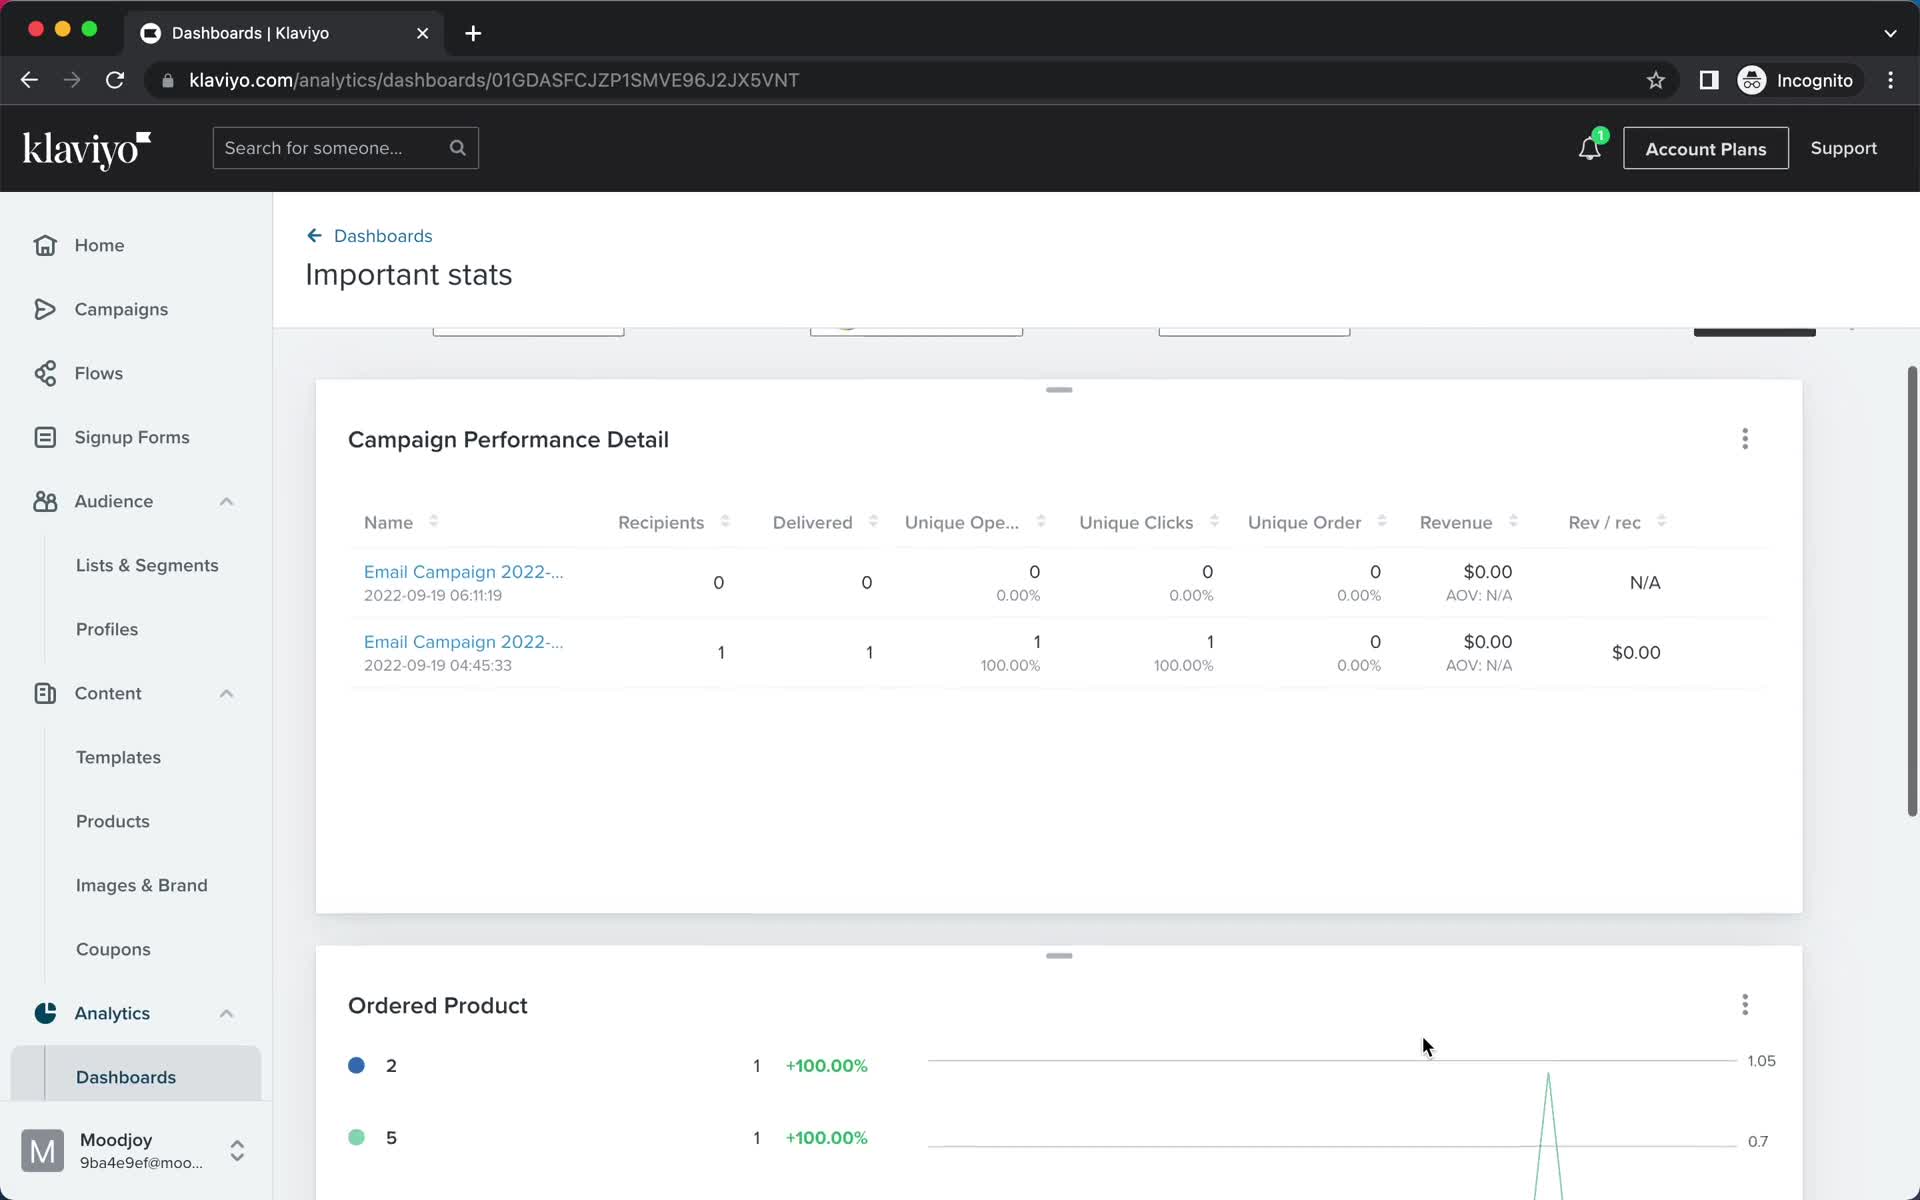Click the green series dot for product 5
The height and width of the screenshot is (1200, 1920).
pyautogui.click(x=356, y=1137)
